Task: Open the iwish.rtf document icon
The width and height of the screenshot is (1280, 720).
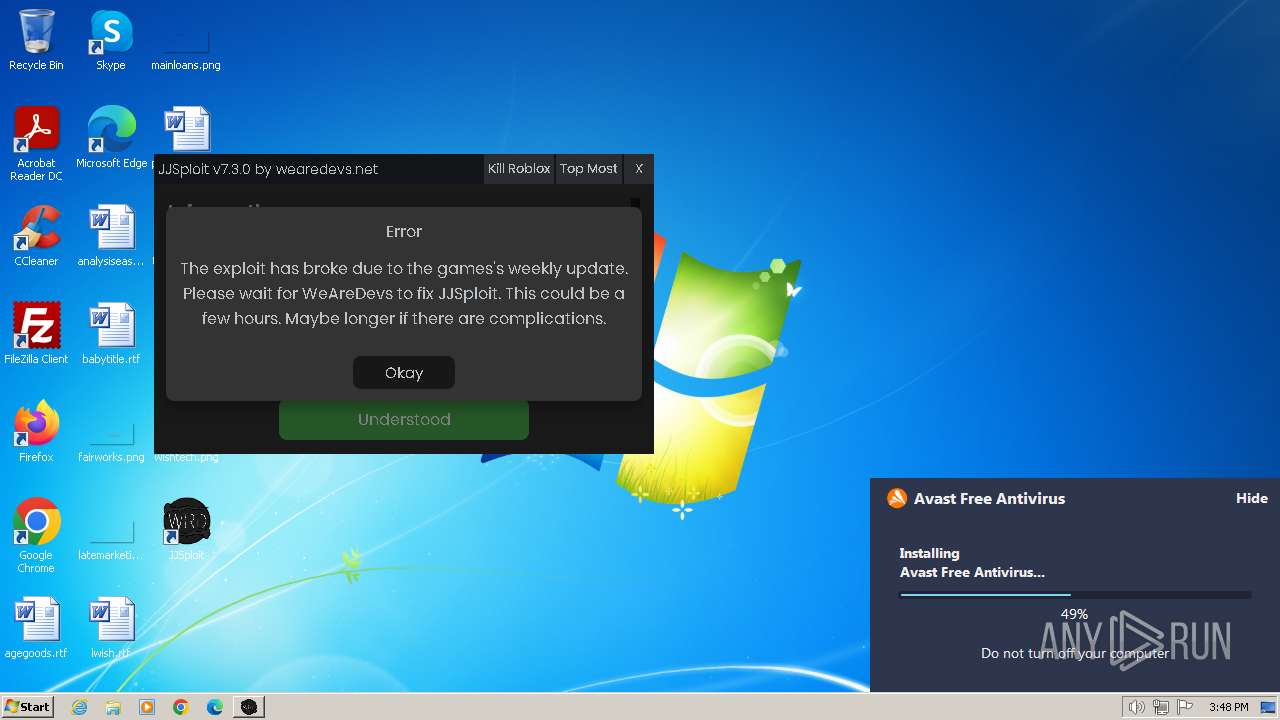Action: (x=111, y=628)
